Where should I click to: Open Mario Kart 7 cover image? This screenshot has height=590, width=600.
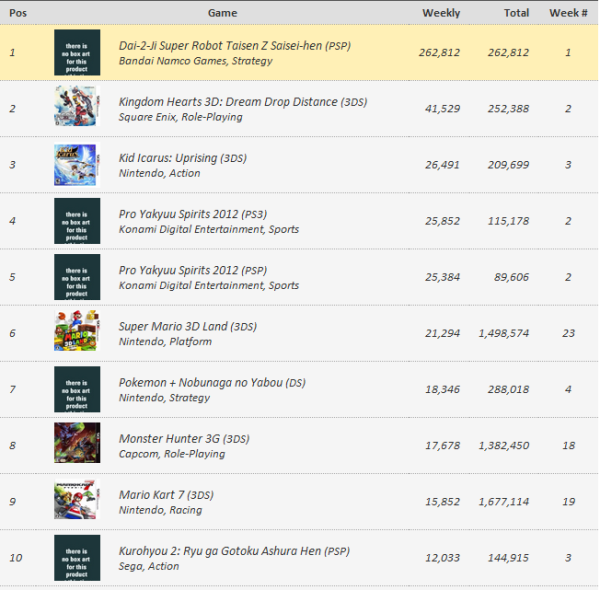point(77,501)
